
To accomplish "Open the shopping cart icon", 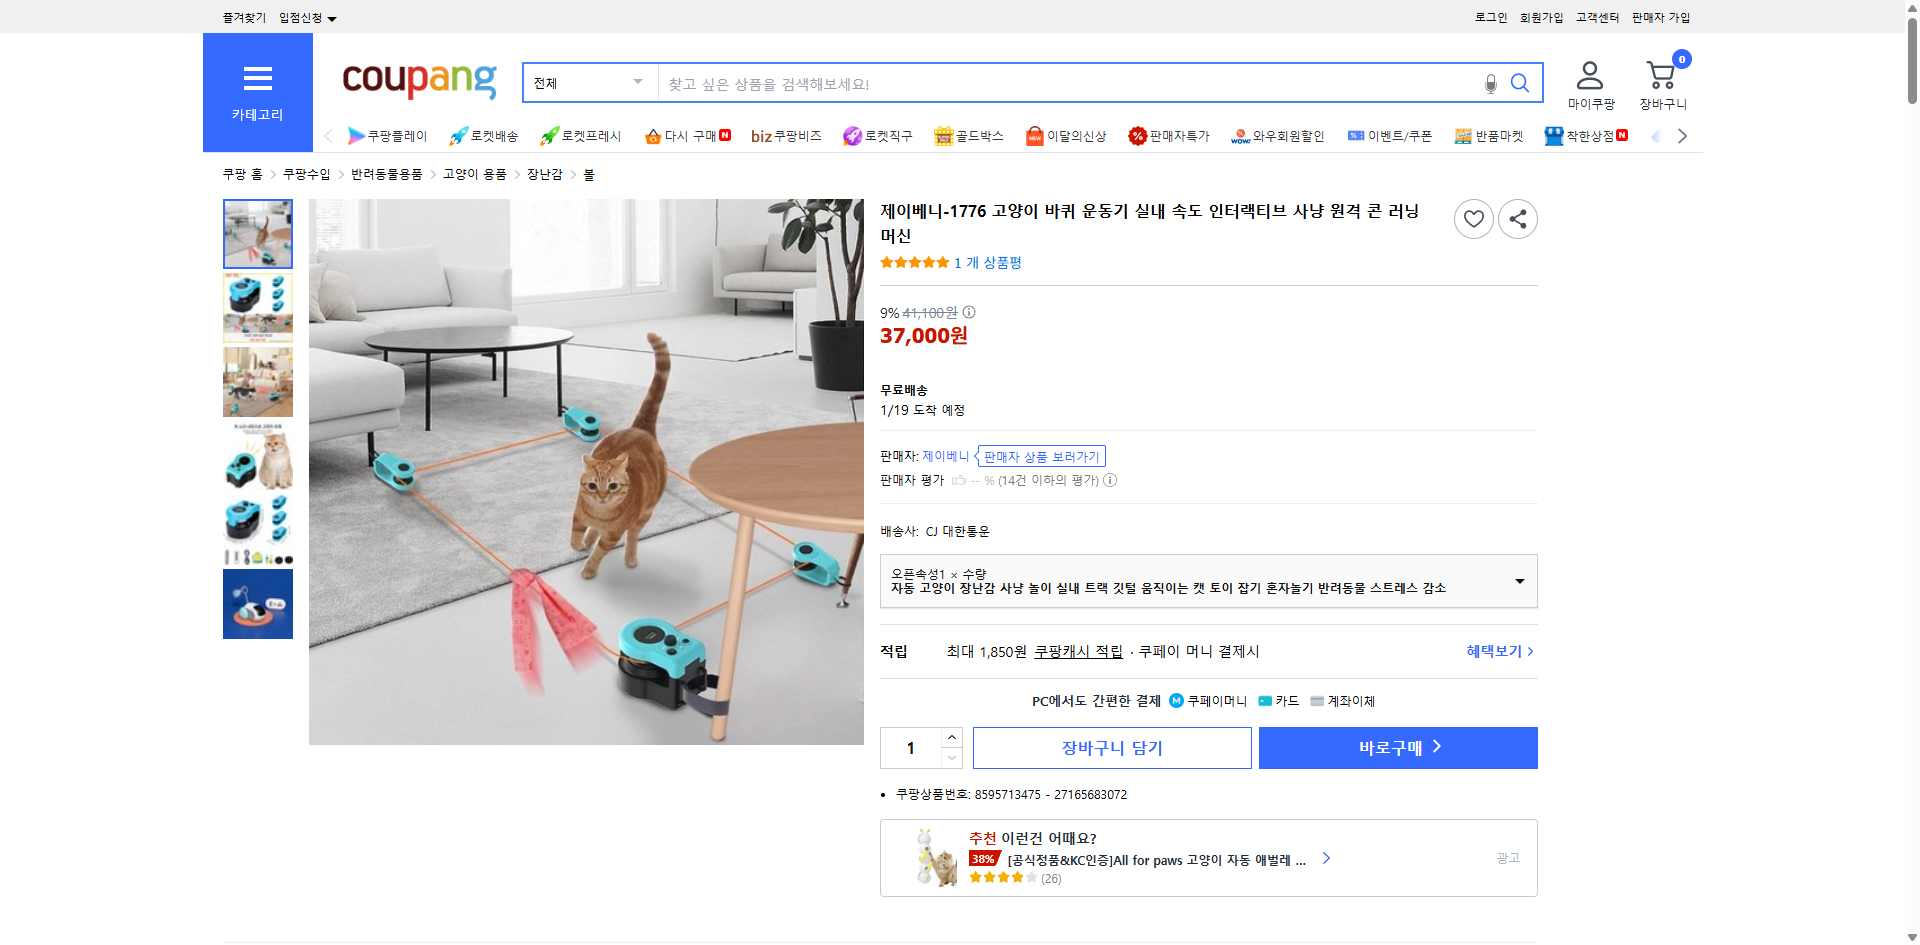I will pos(1660,74).
